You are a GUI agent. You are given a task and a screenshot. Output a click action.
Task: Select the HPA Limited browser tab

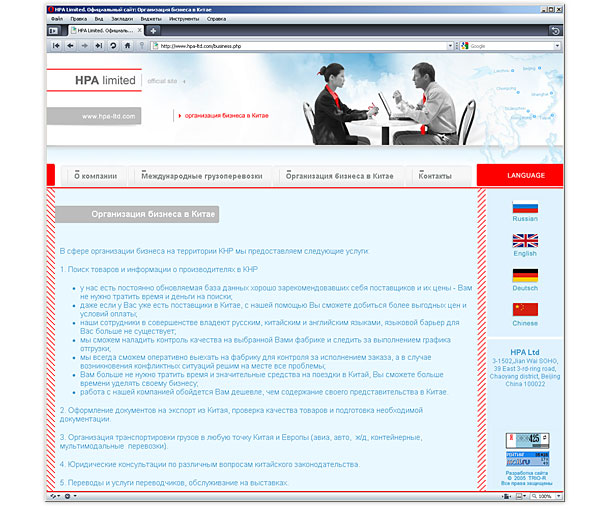106,30
